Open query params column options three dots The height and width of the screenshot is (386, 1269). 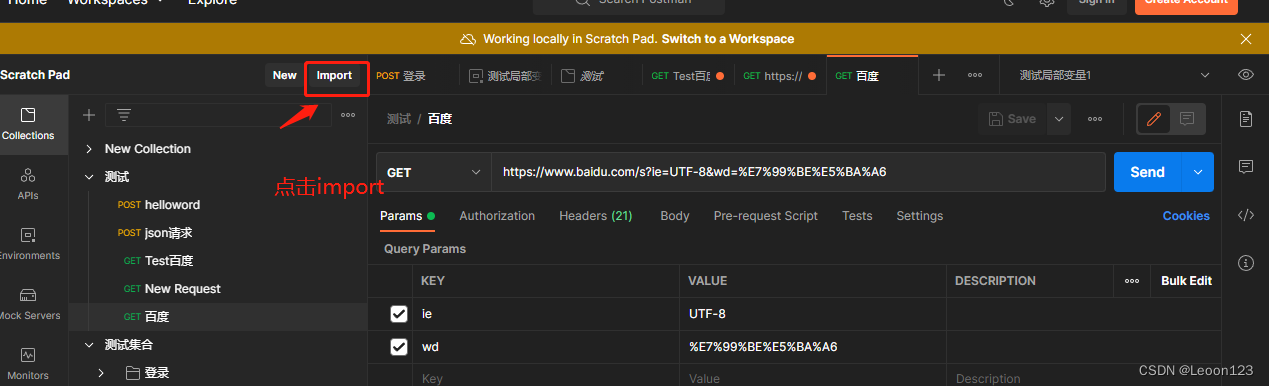(1132, 281)
